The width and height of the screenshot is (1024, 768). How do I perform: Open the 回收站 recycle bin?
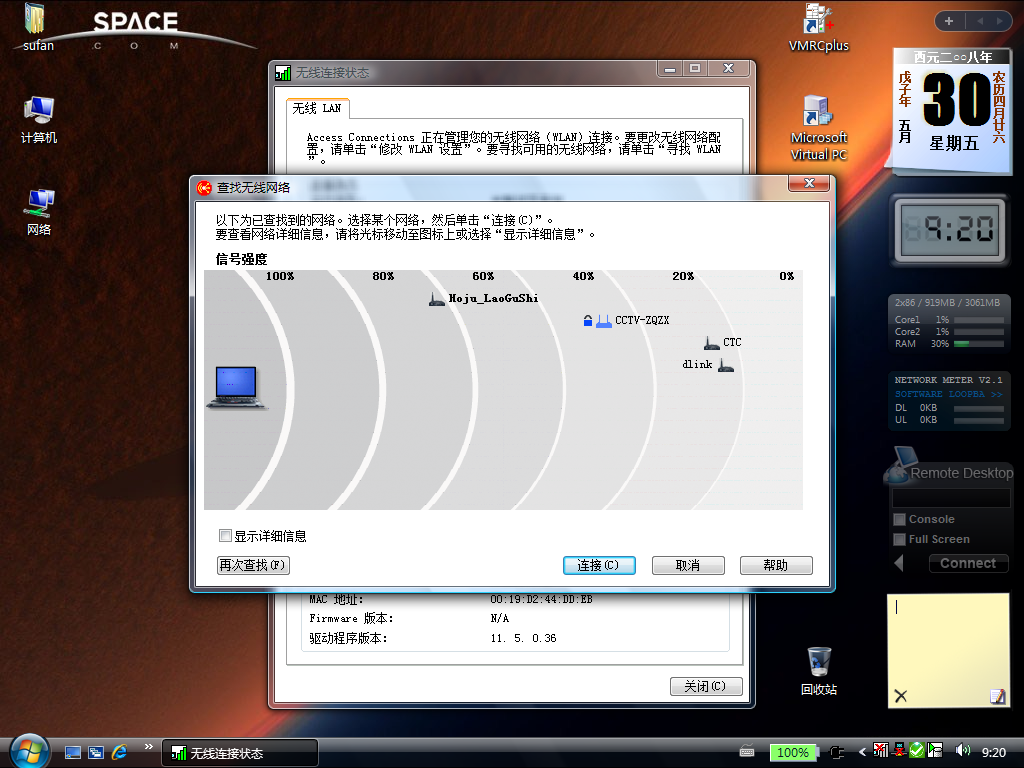818,671
